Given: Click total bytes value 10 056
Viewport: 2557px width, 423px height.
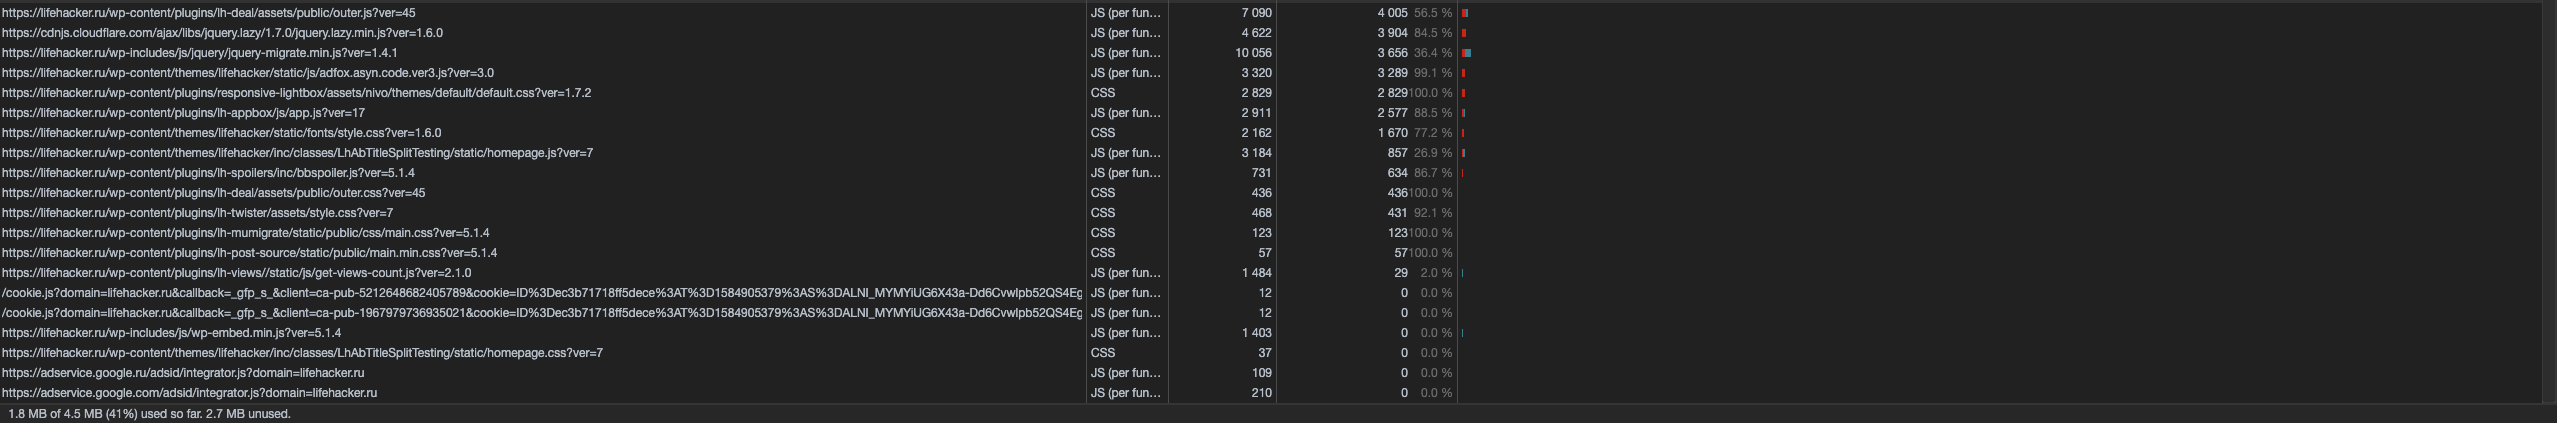Looking at the screenshot, I should point(1253,53).
